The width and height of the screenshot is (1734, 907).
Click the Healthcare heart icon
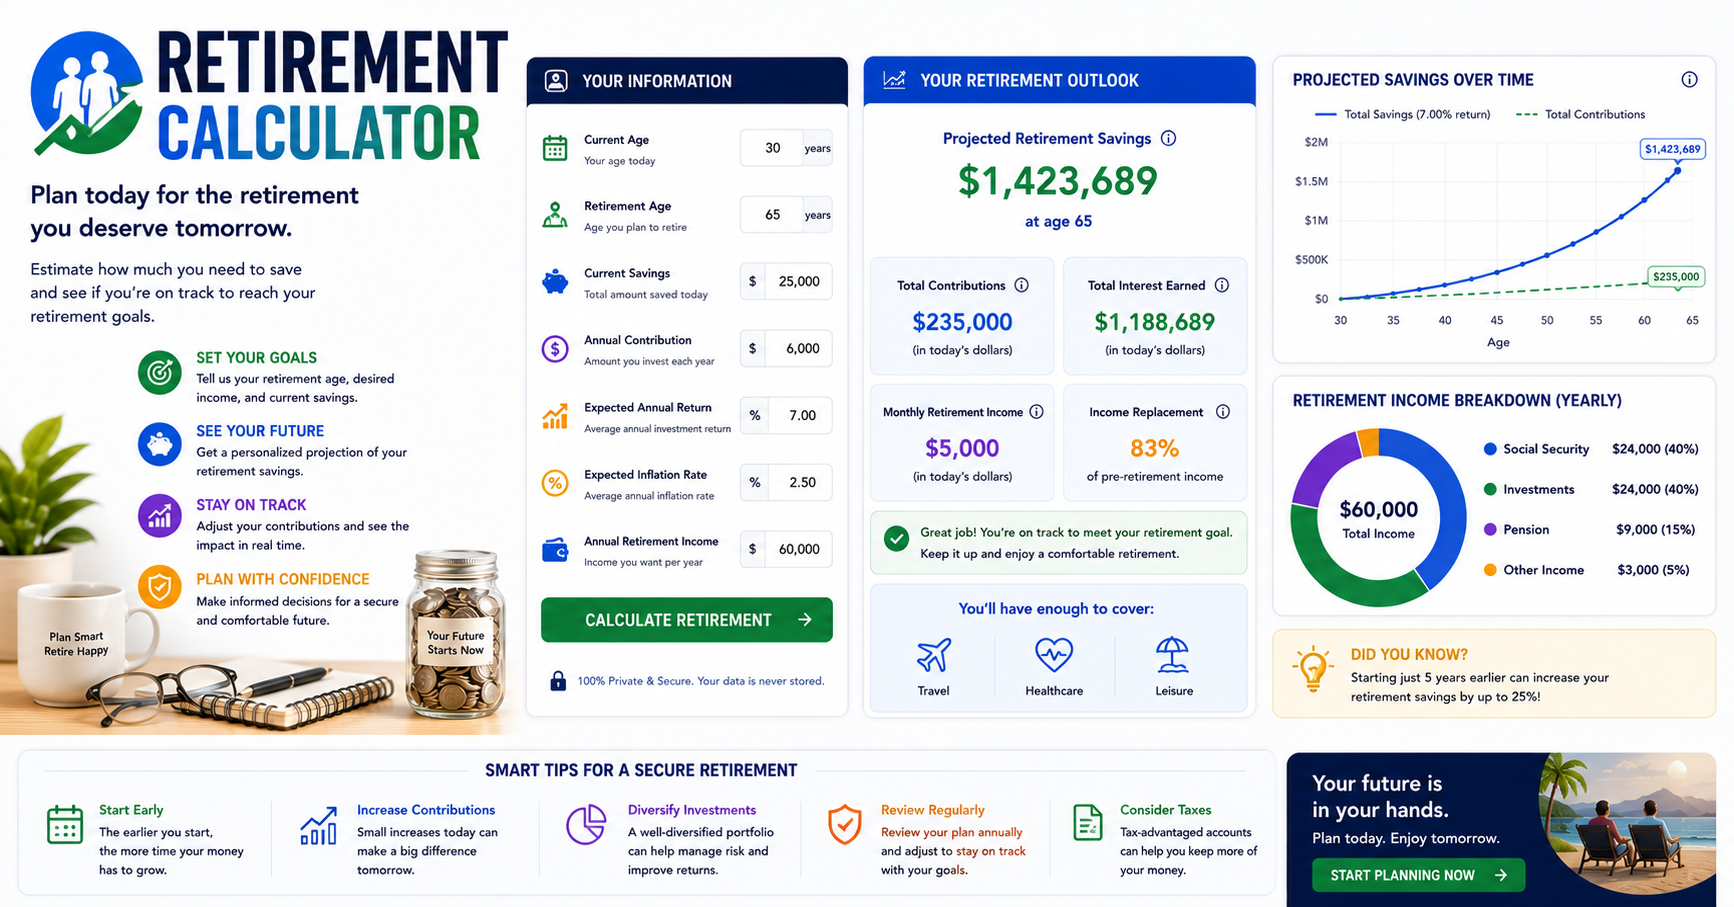tap(1054, 656)
